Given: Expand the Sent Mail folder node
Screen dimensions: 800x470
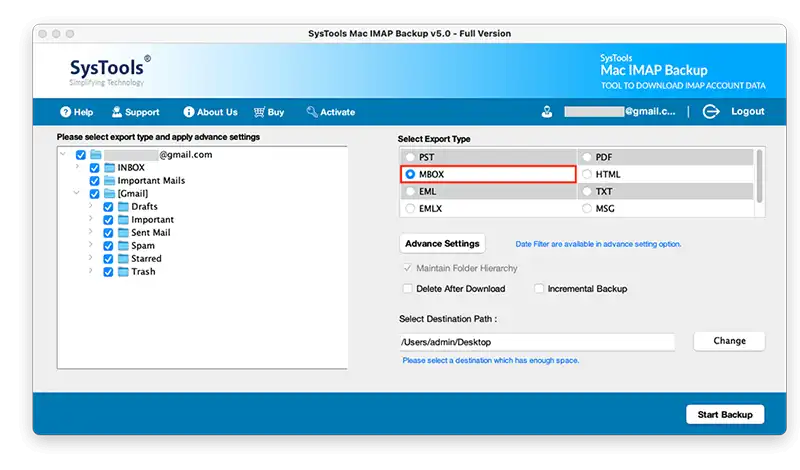Looking at the screenshot, I should (x=91, y=231).
